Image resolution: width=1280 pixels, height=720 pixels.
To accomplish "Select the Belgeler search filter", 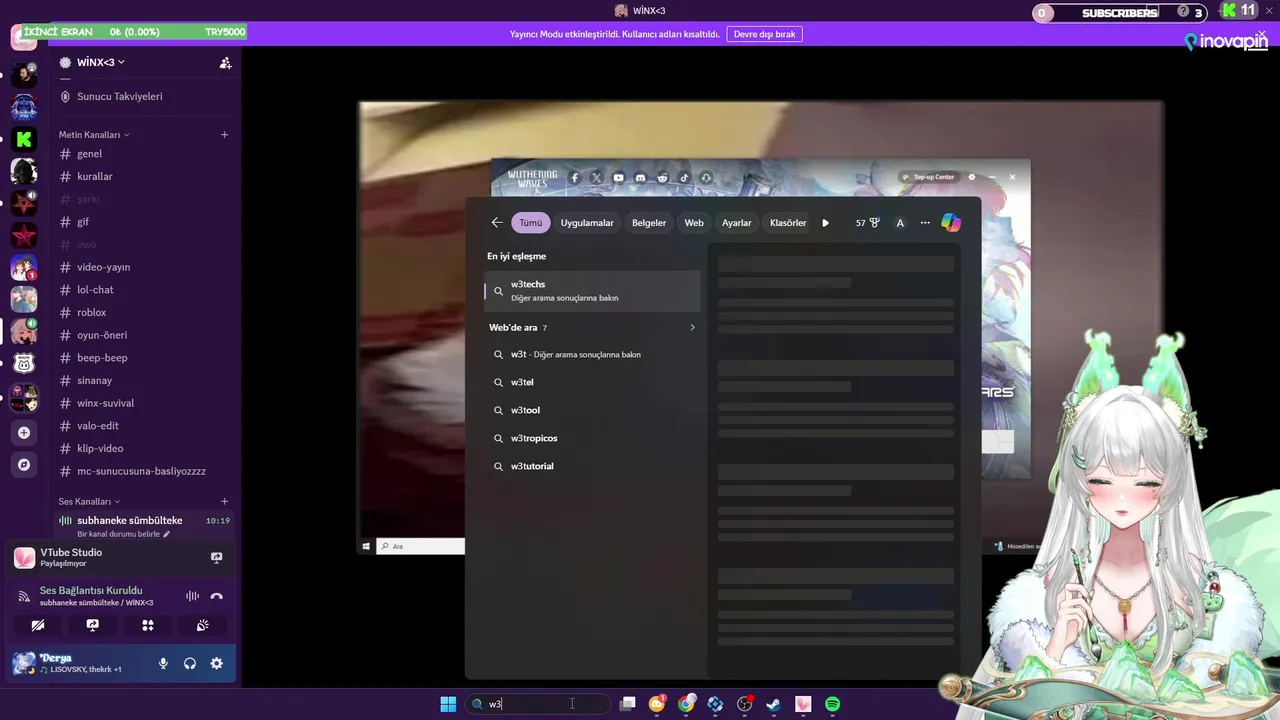I will click(x=649, y=223).
